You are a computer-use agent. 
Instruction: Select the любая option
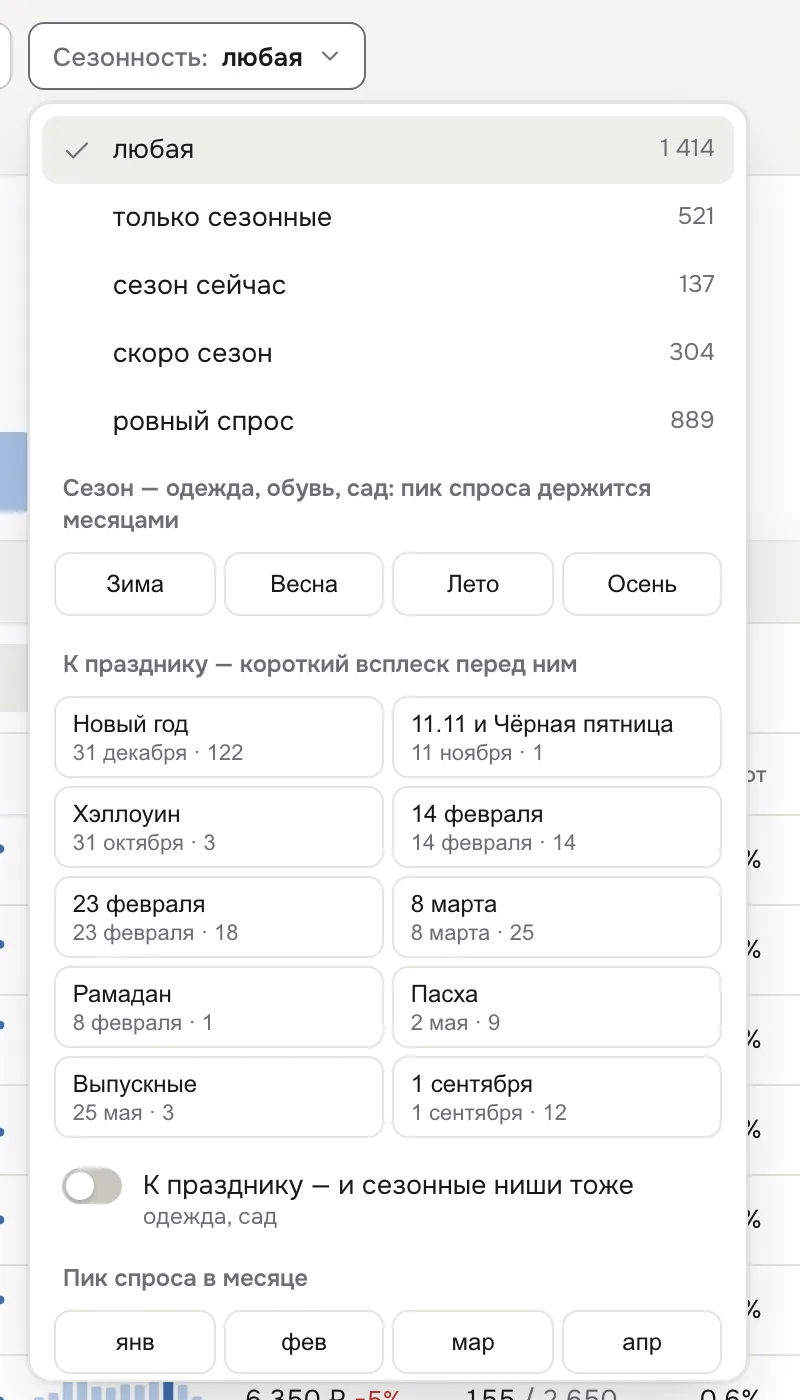[388, 150]
